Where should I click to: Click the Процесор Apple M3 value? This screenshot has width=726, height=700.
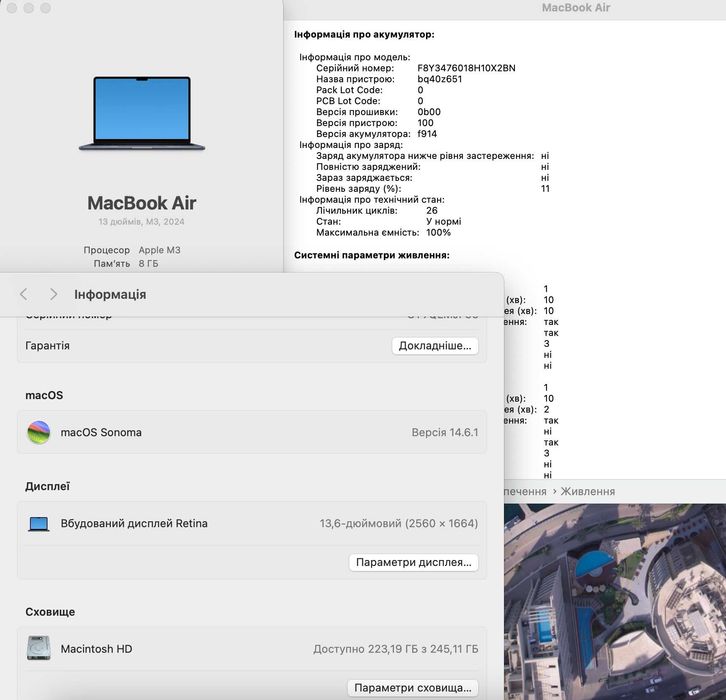tap(159, 250)
